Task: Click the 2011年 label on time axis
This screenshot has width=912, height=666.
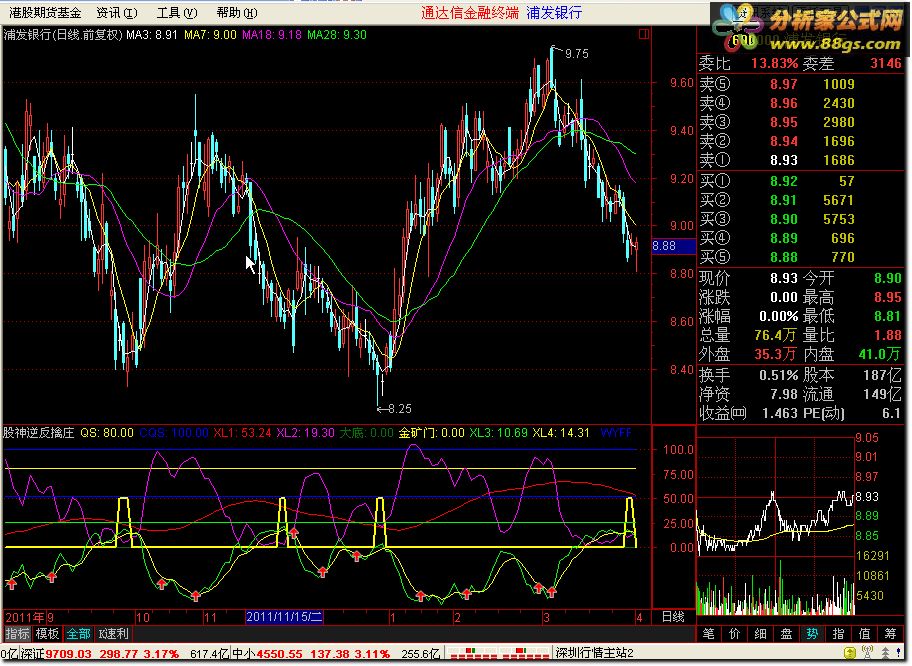Action: tap(25, 617)
